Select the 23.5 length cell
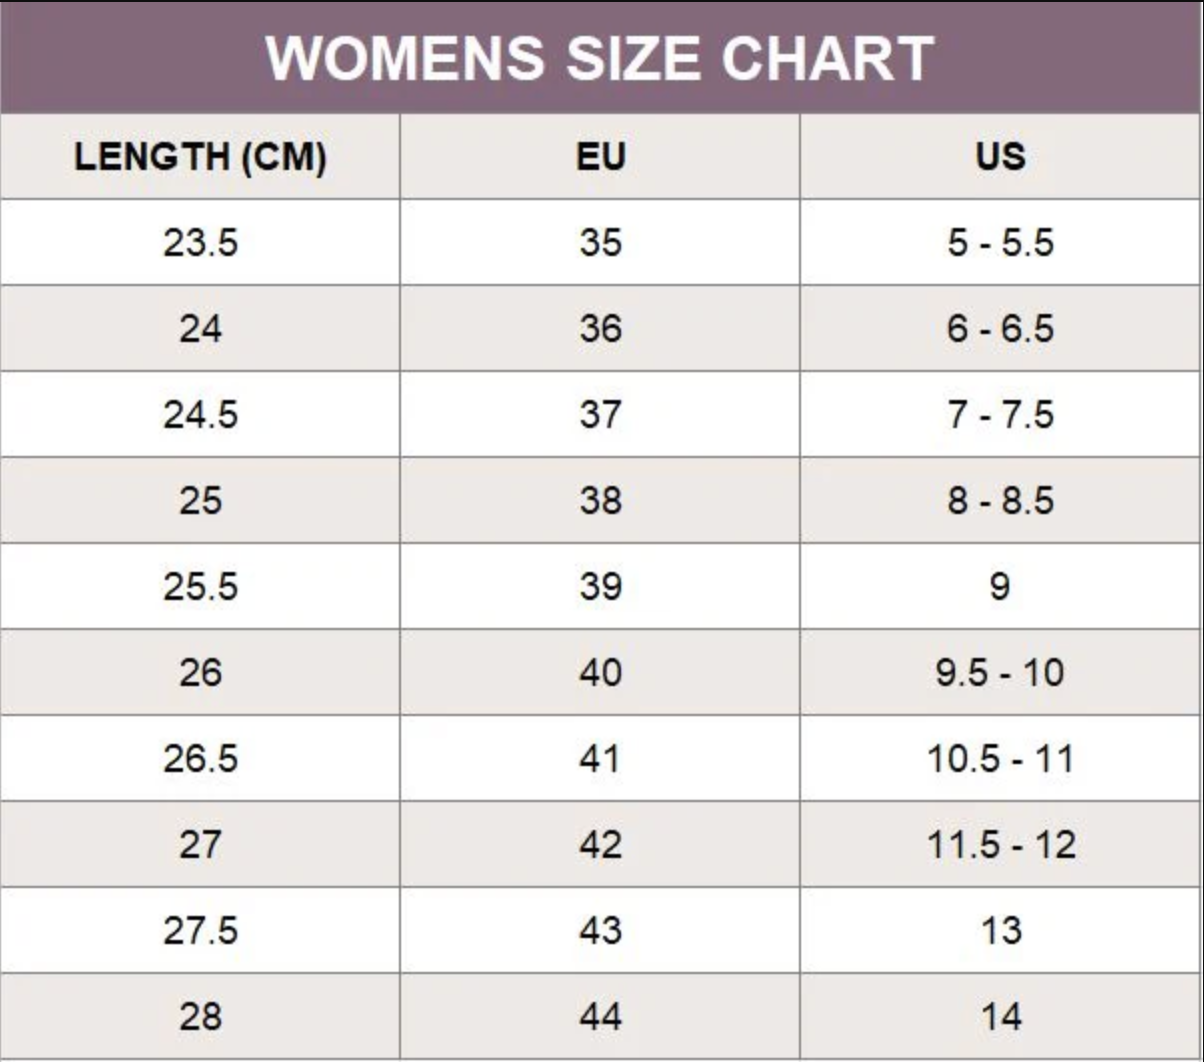Screen dimensions: 1204x1062 (200, 243)
